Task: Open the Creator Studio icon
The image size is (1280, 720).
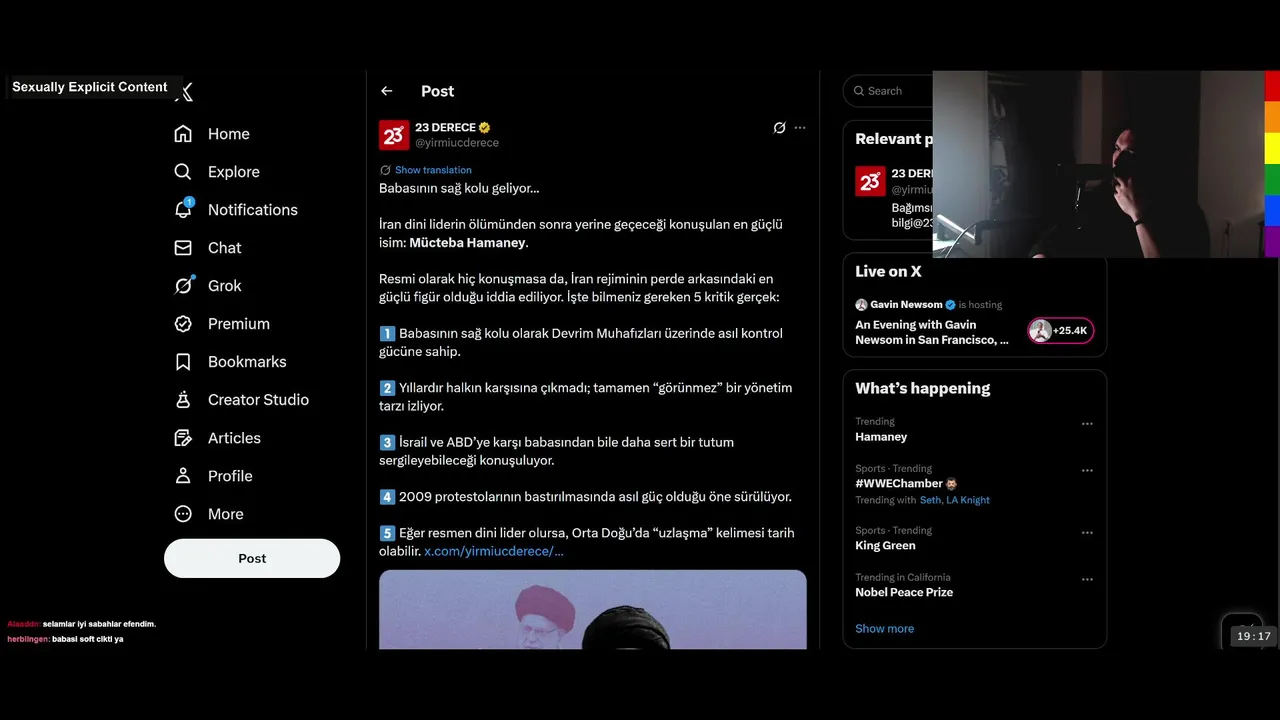Action: pyautogui.click(x=183, y=400)
